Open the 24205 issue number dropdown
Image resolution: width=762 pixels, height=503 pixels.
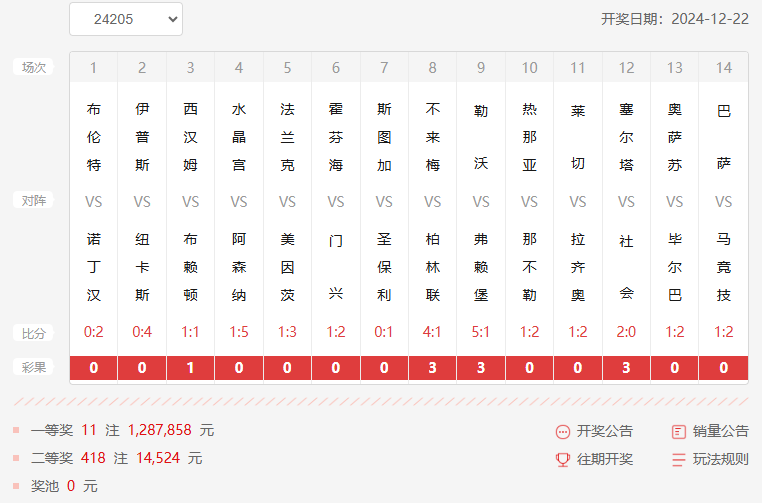tap(126, 19)
